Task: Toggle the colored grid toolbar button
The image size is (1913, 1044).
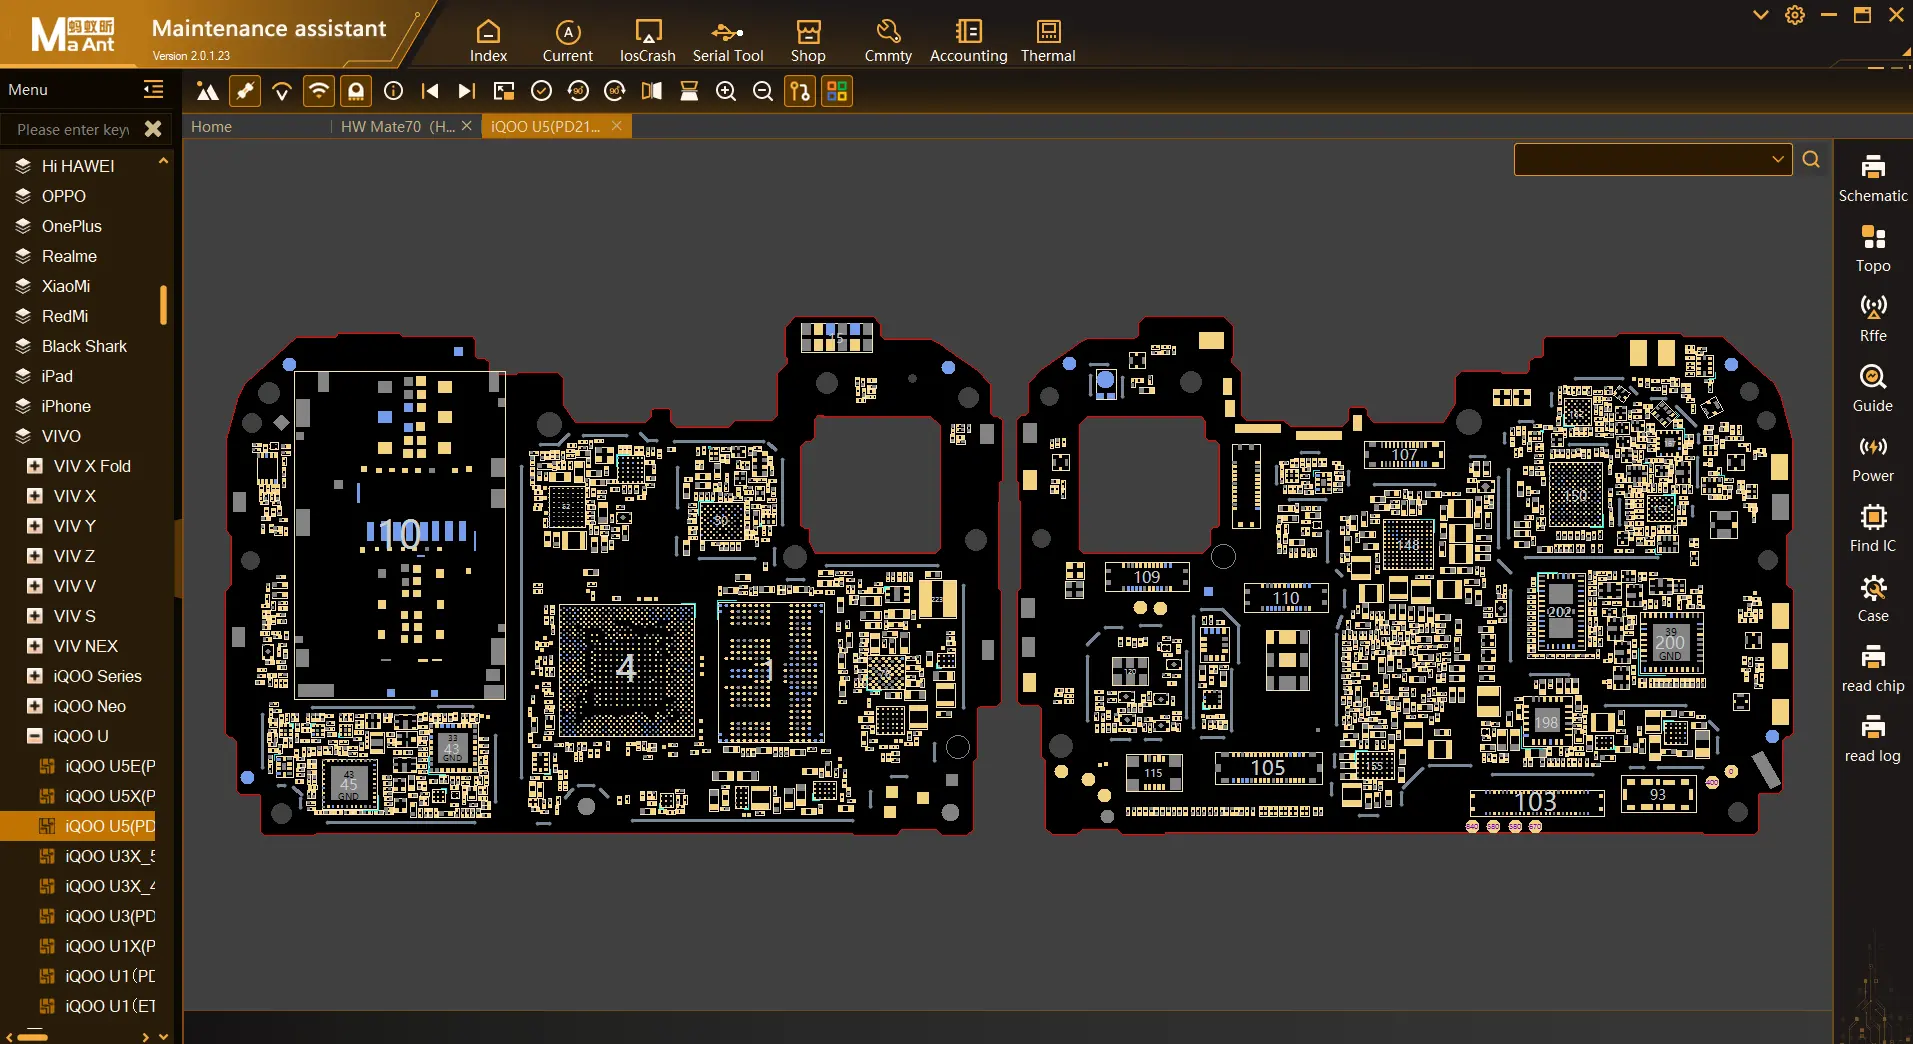Action: (x=837, y=92)
